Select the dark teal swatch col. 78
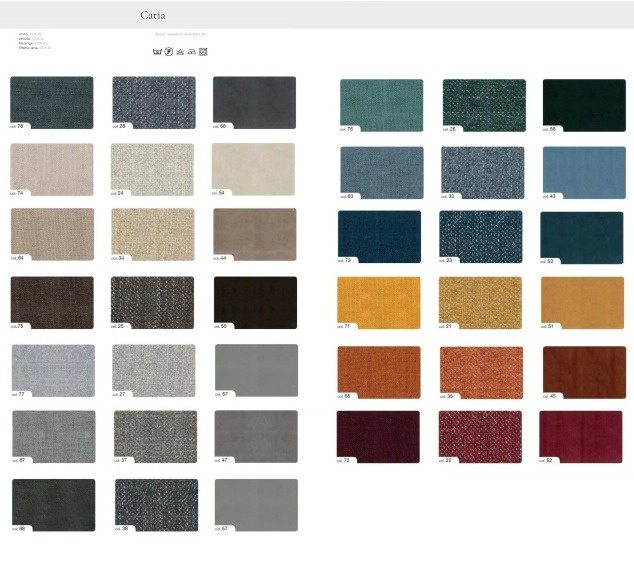 (x=52, y=102)
